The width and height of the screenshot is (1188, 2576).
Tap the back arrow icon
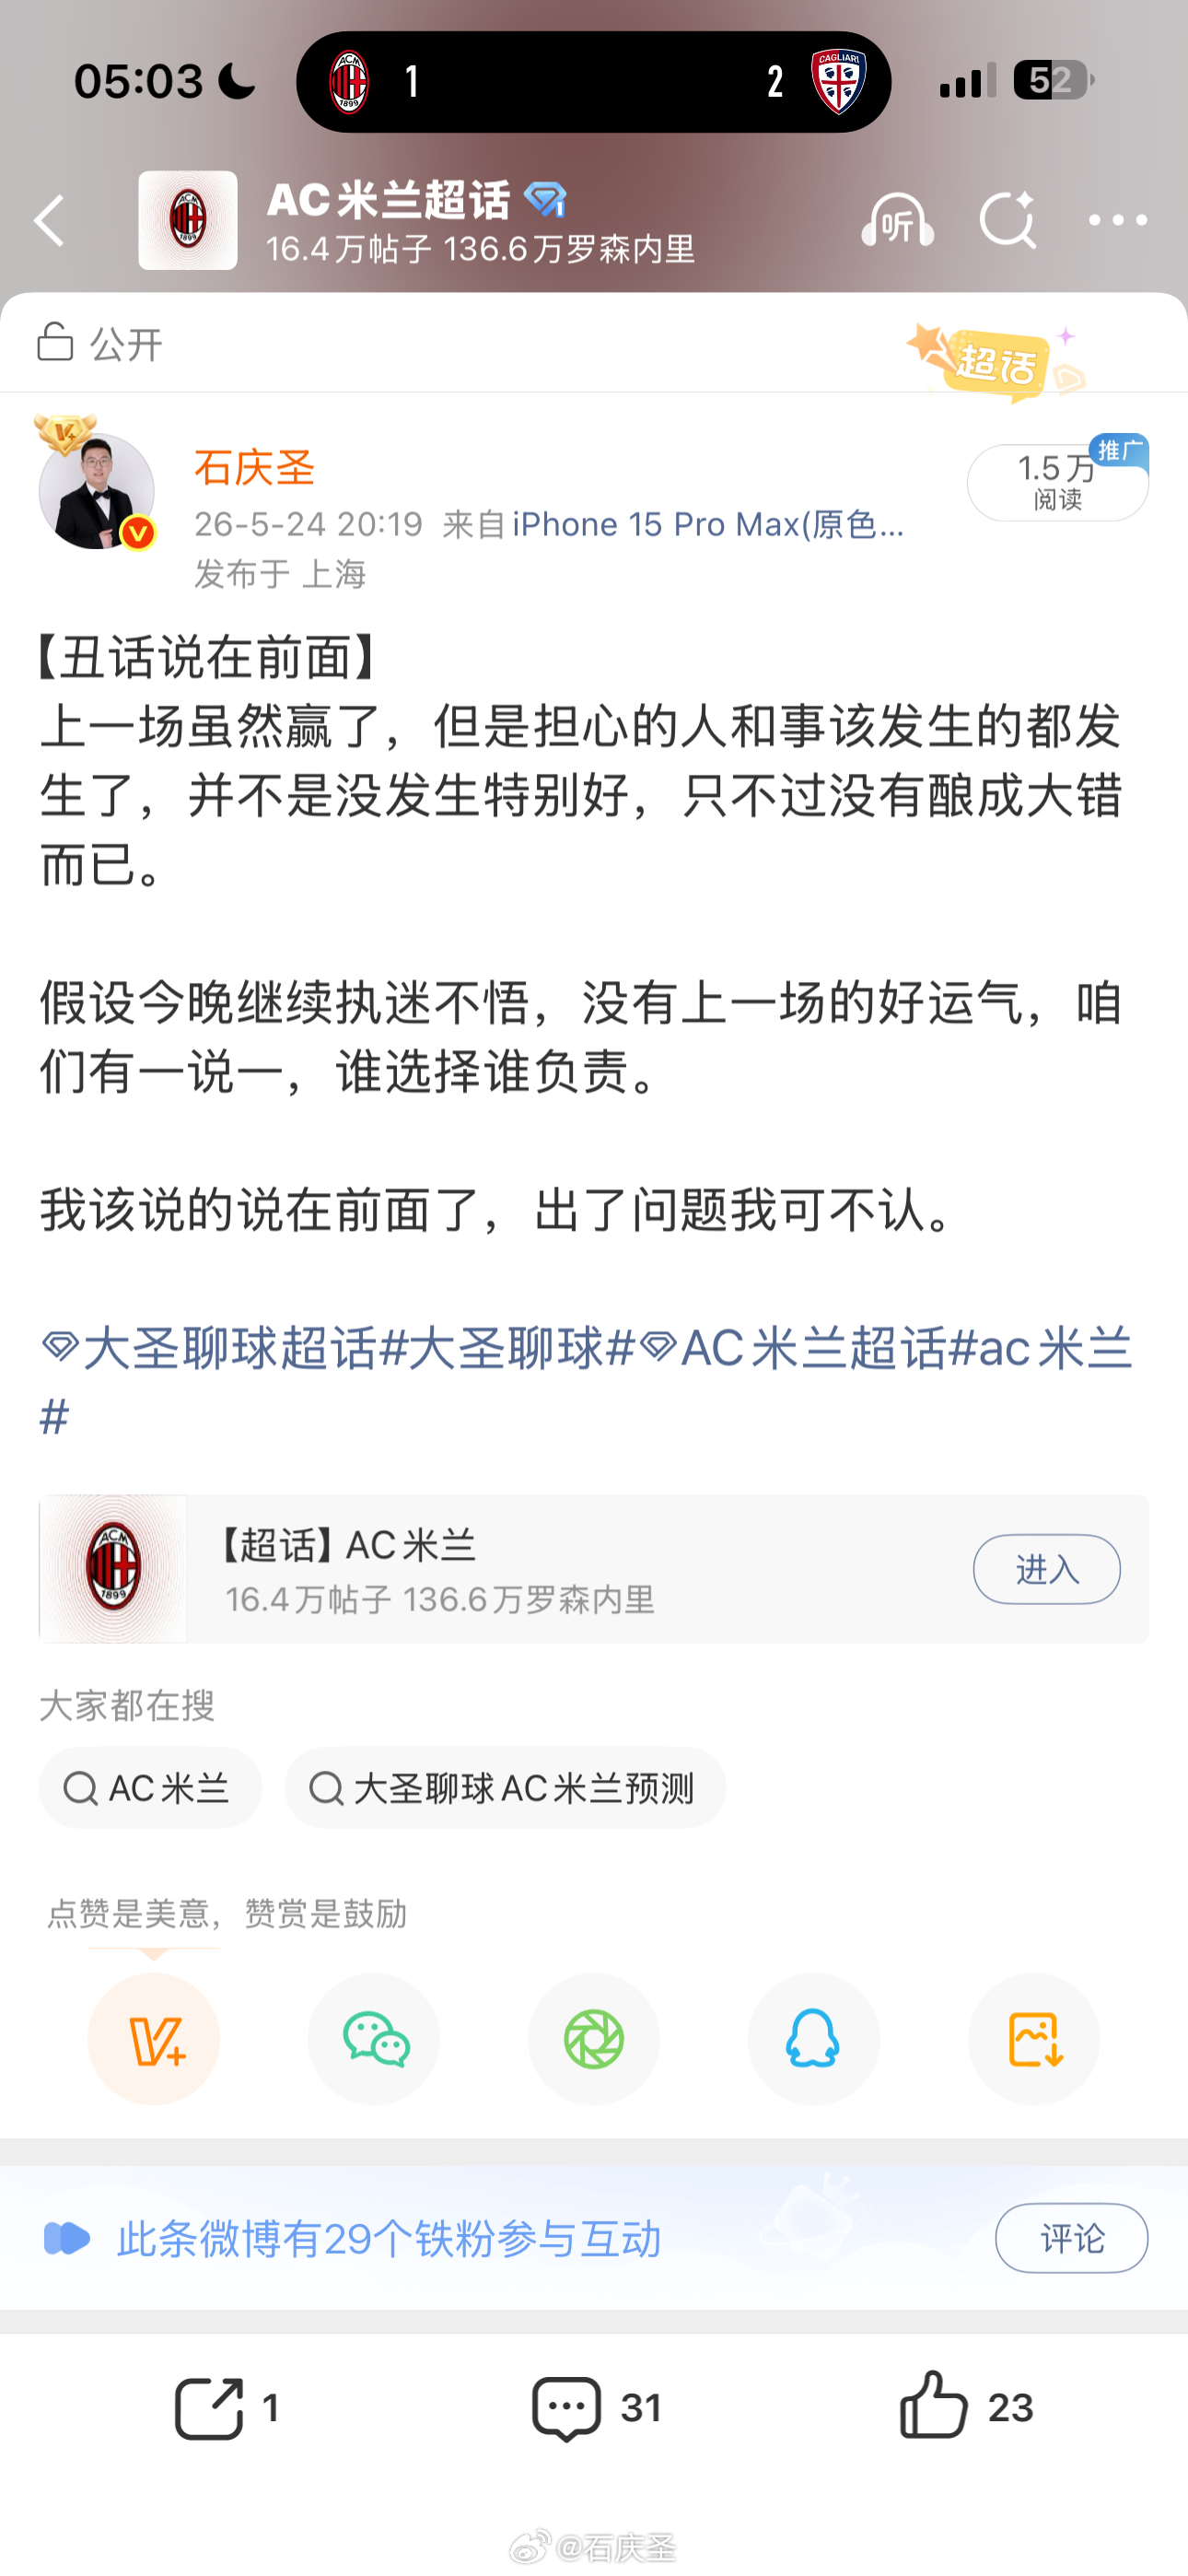[48, 220]
